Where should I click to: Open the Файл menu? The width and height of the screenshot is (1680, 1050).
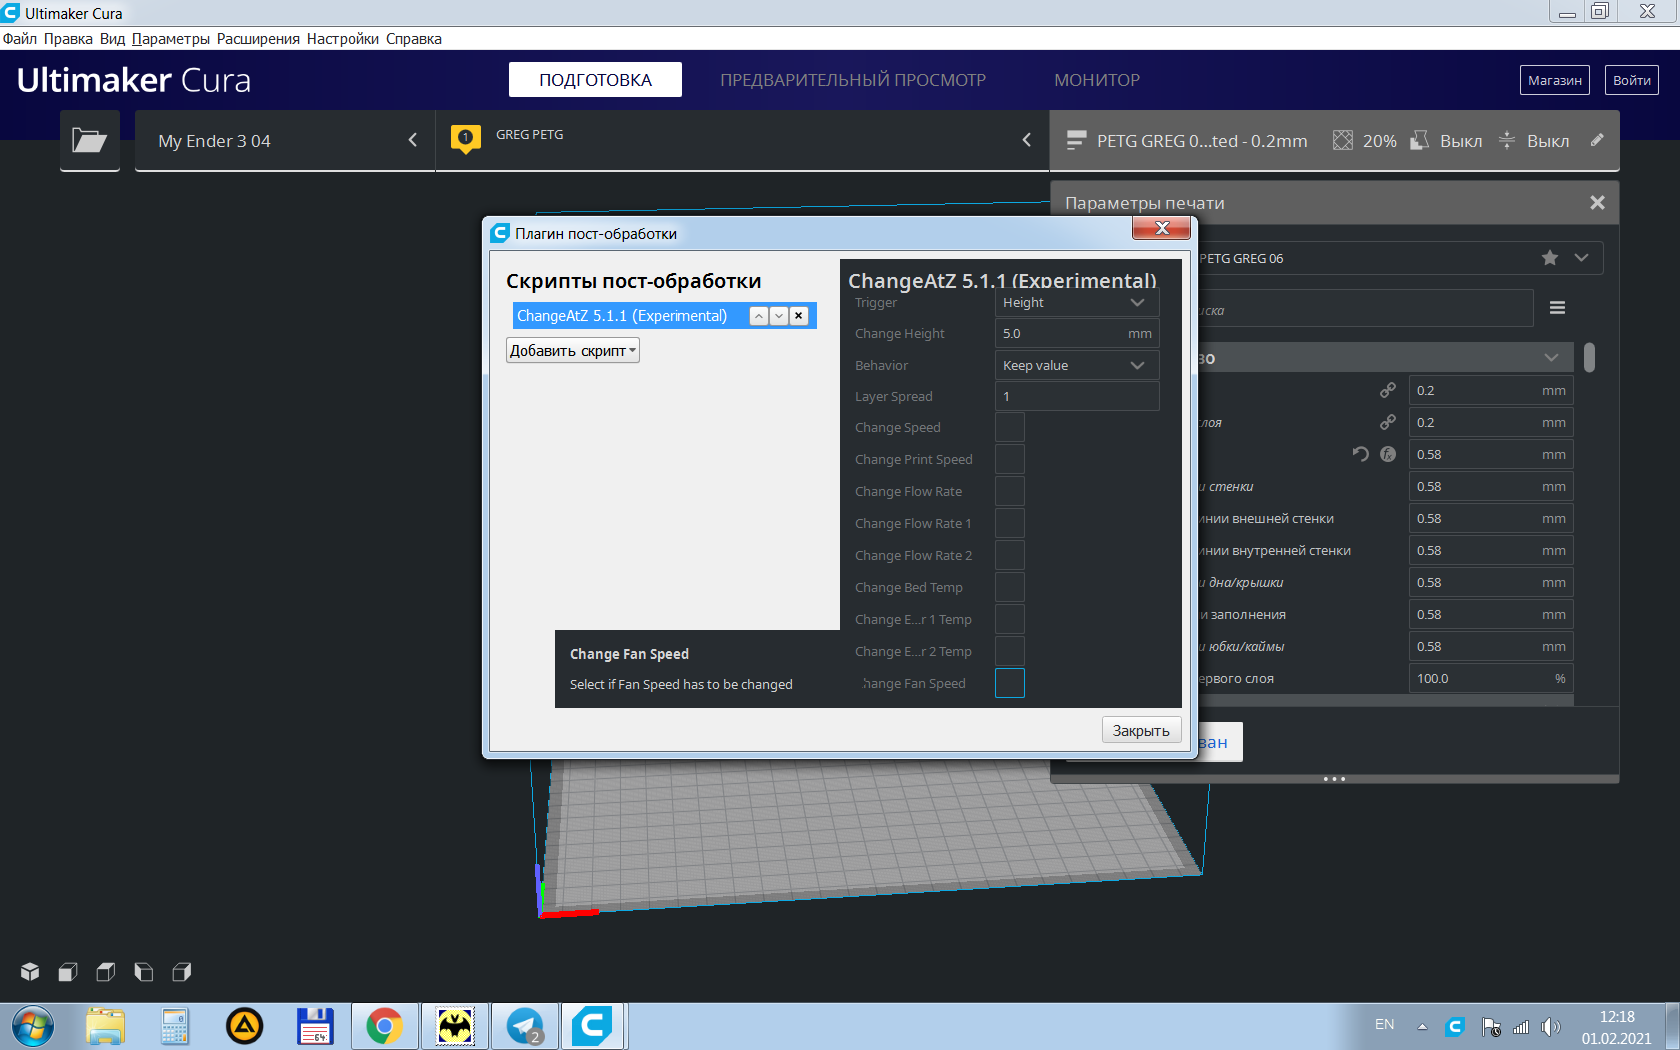(20, 39)
